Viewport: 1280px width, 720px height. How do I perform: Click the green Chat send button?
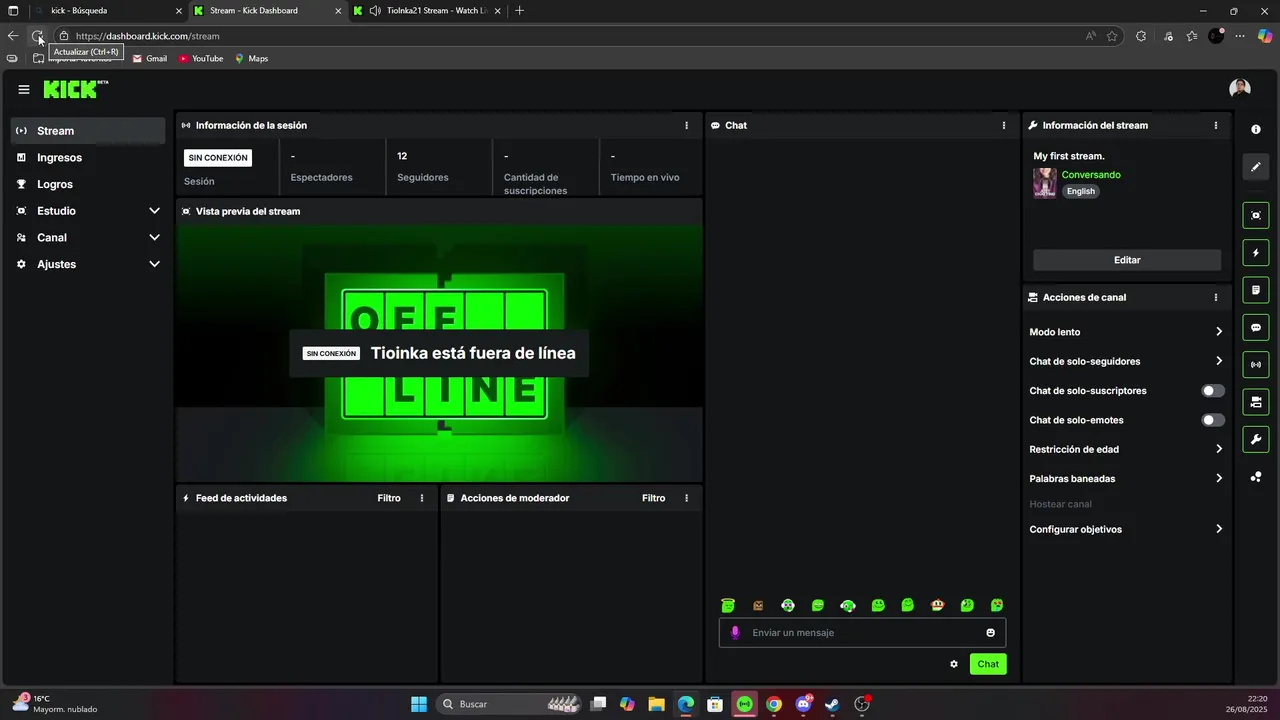tap(988, 664)
